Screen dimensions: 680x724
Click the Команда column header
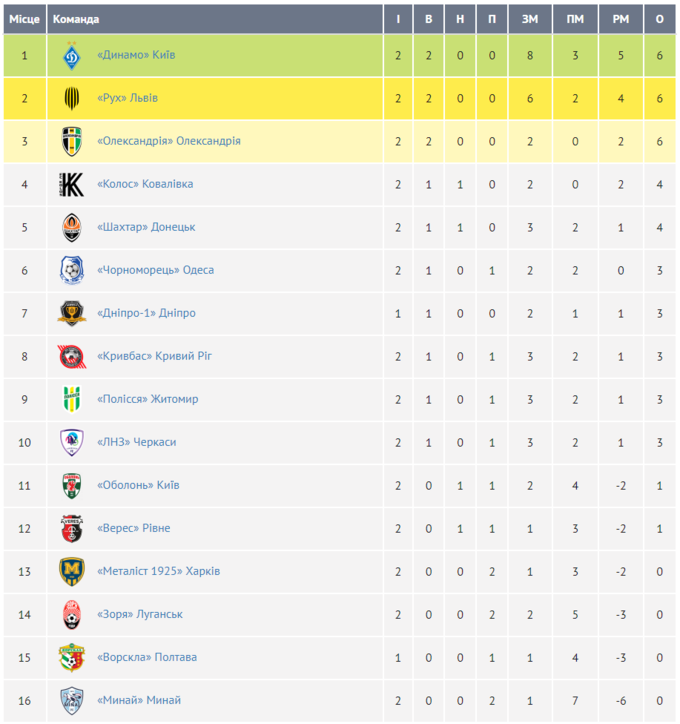click(76, 19)
